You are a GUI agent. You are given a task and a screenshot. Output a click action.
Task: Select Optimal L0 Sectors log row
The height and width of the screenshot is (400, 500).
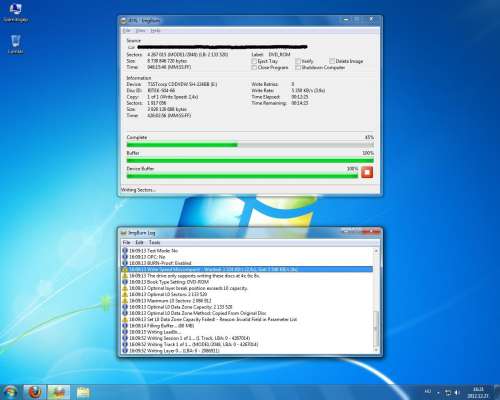tap(247, 294)
